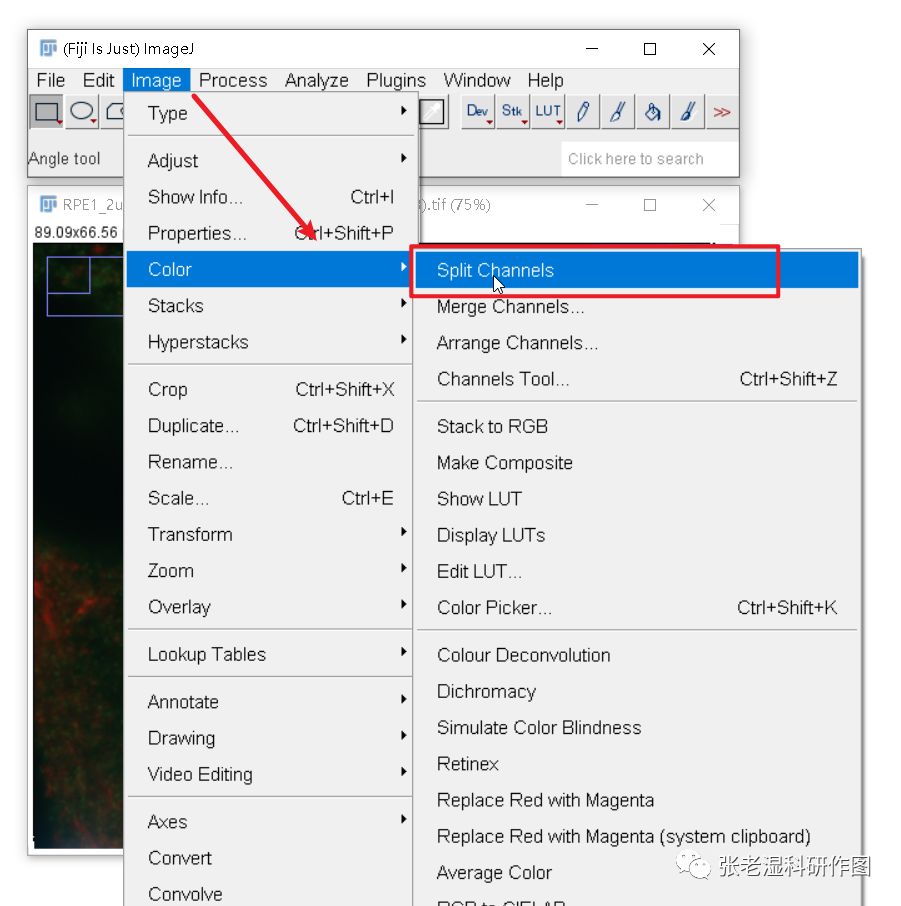Image resolution: width=901 pixels, height=906 pixels.
Task: Open Channels Tool...
Action: [637, 378]
